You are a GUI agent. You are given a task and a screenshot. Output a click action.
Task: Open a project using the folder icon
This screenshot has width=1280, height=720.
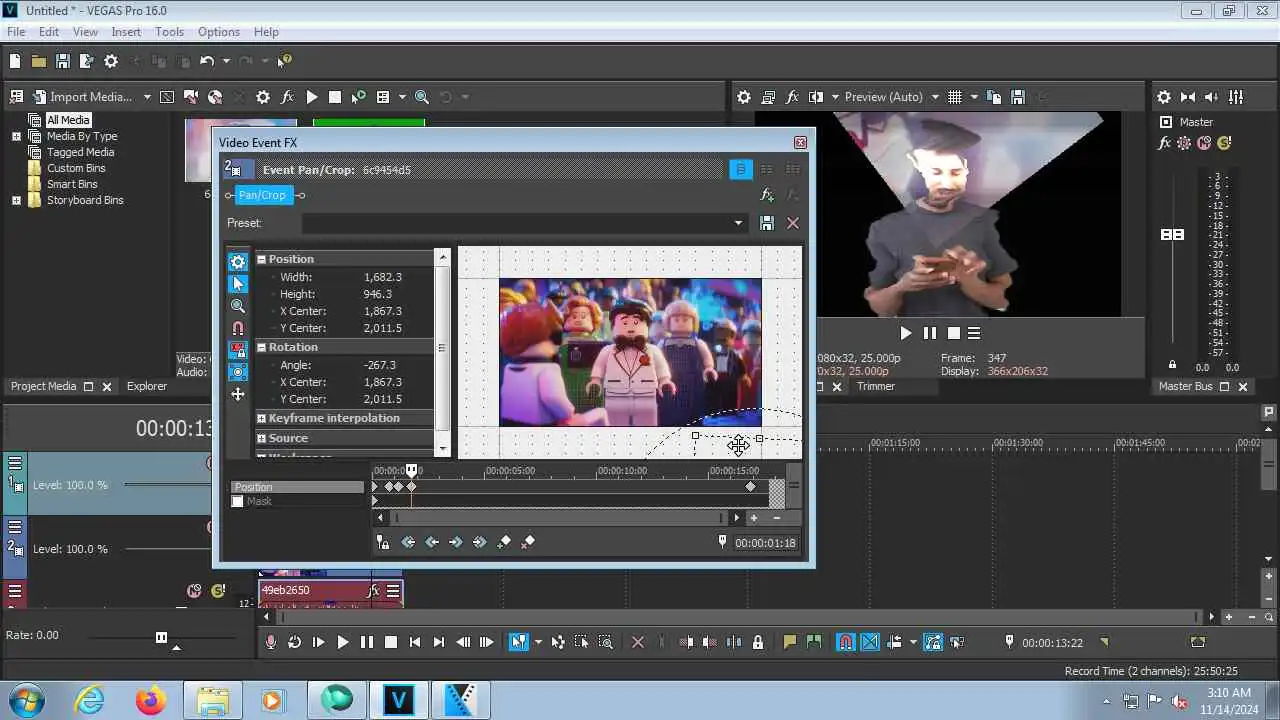coord(38,61)
